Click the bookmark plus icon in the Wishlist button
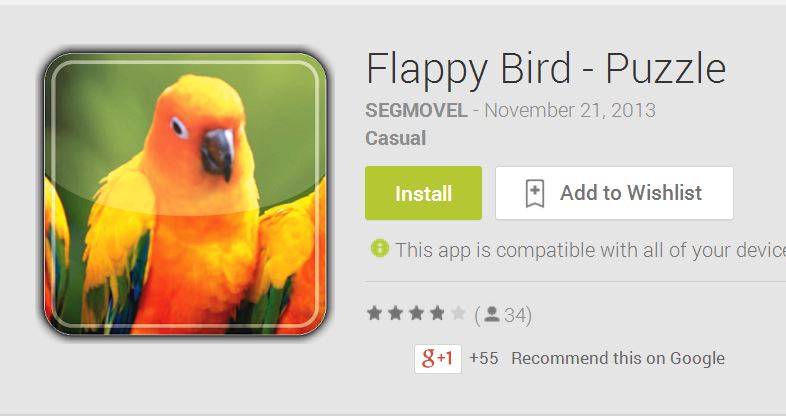Screen dimensions: 786x416 pos(534,193)
